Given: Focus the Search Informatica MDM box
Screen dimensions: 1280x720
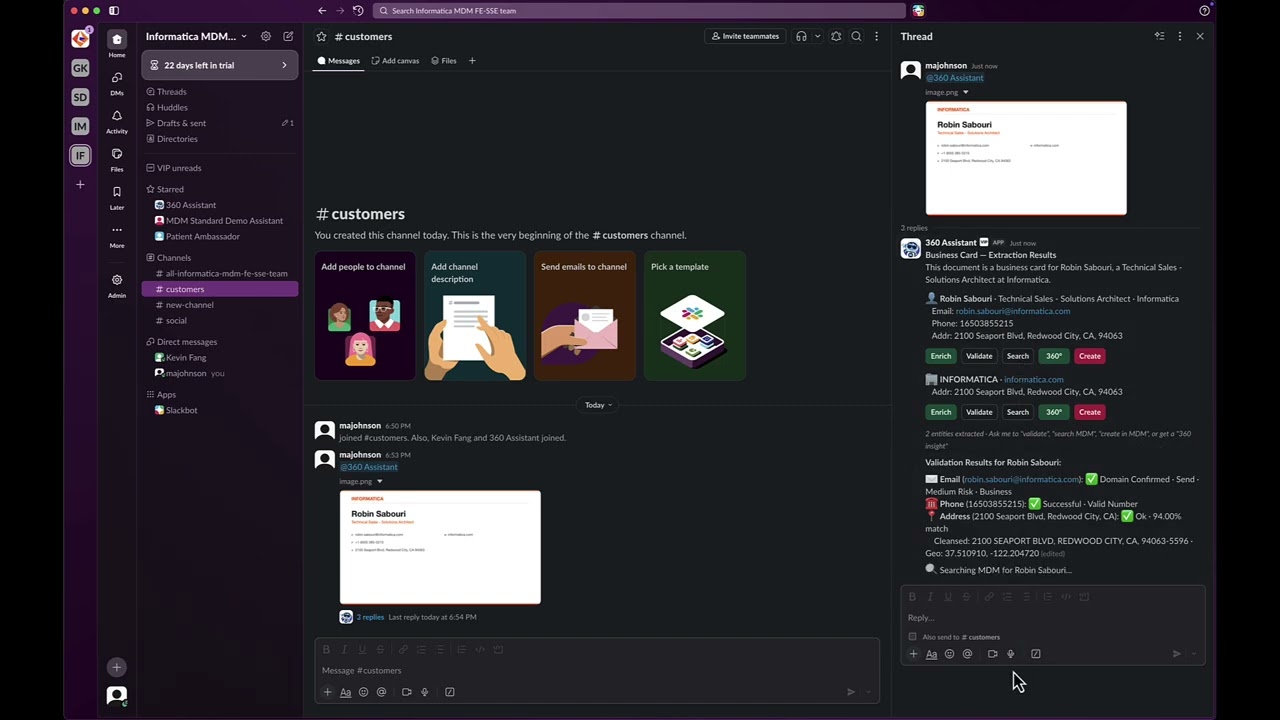Looking at the screenshot, I should tap(640, 11).
